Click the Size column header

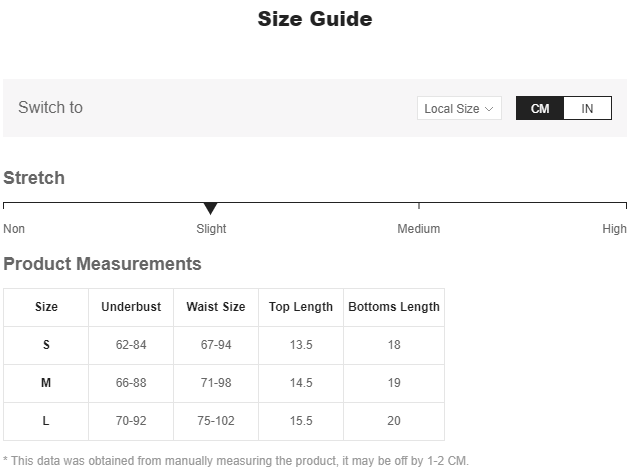(x=46, y=307)
